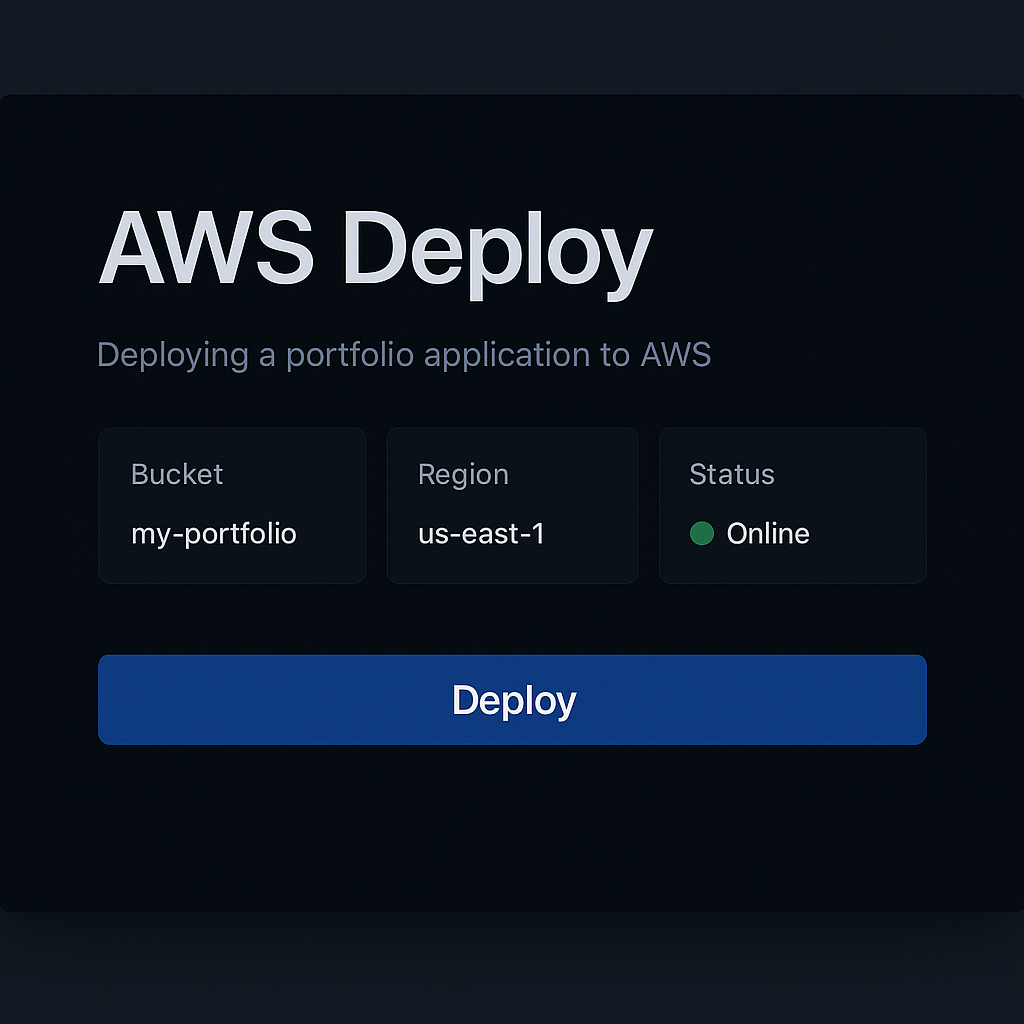Select the Region card
The width and height of the screenshot is (1024, 1024).
tap(512, 505)
